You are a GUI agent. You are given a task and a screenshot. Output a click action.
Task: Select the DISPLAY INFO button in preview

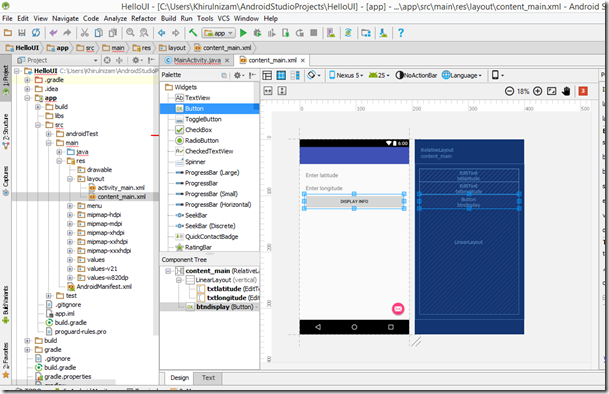pos(354,201)
